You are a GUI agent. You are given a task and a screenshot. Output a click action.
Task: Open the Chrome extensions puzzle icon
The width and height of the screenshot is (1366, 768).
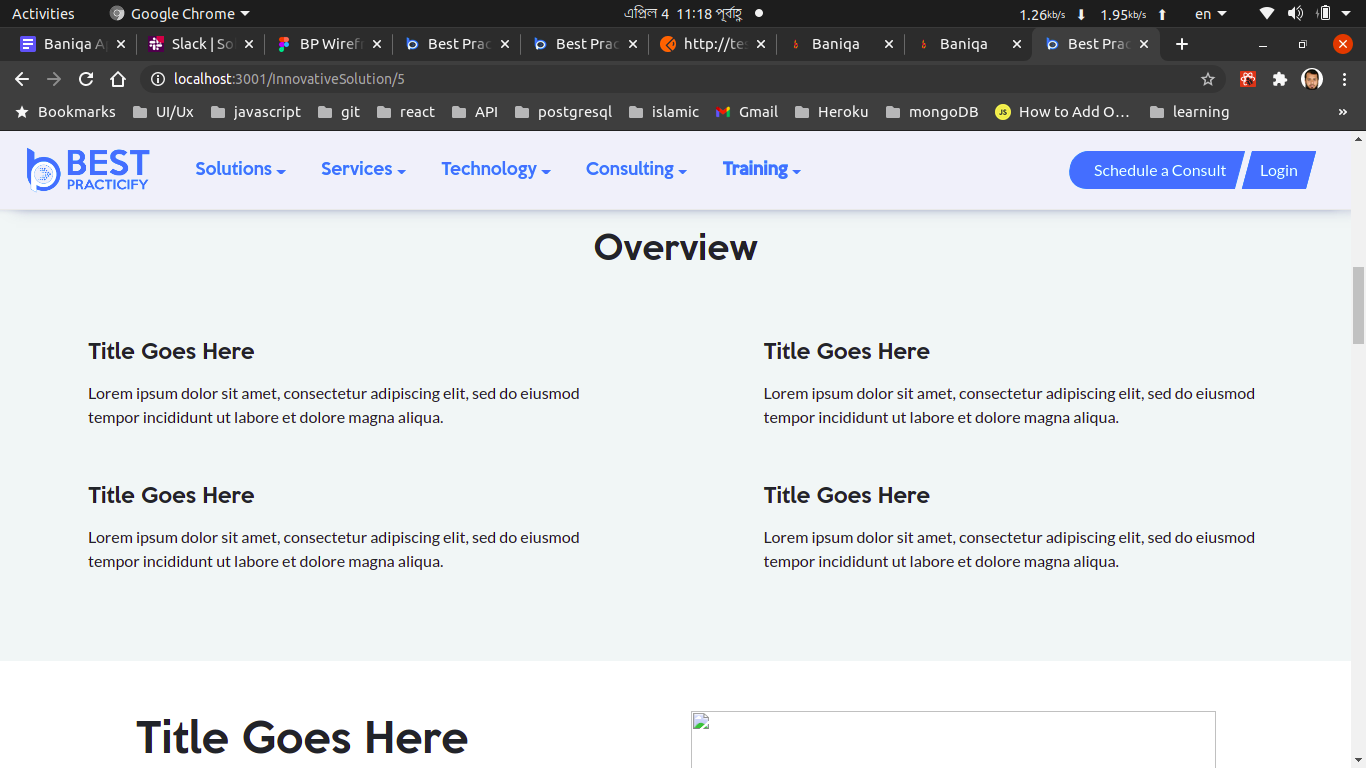[x=1279, y=79]
